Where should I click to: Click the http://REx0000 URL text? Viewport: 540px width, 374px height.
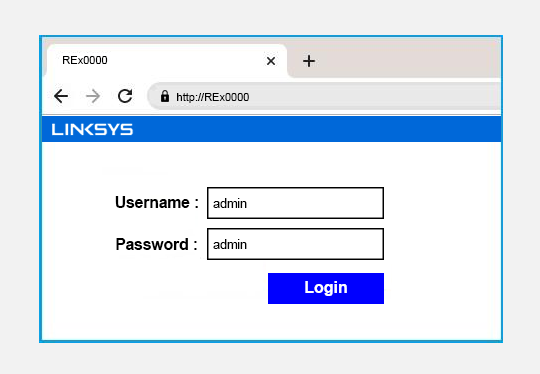click(x=212, y=97)
